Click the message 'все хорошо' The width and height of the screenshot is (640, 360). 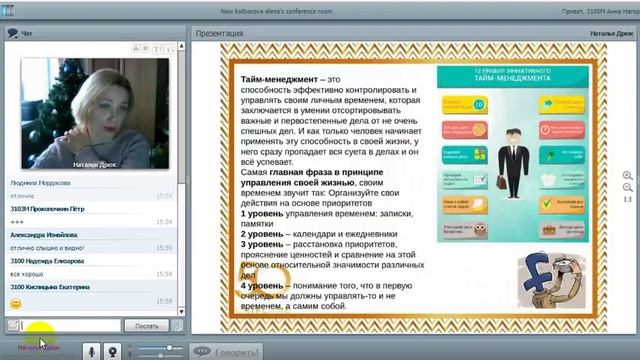coord(27,274)
